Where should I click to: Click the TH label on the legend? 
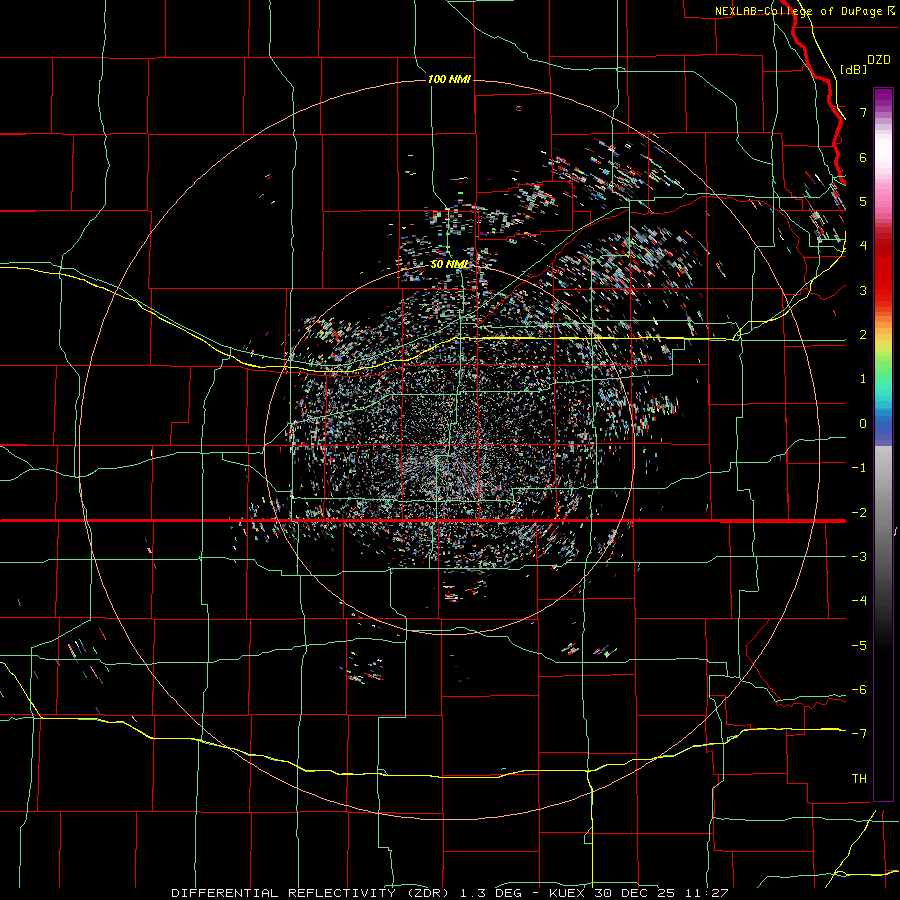pyautogui.click(x=859, y=779)
